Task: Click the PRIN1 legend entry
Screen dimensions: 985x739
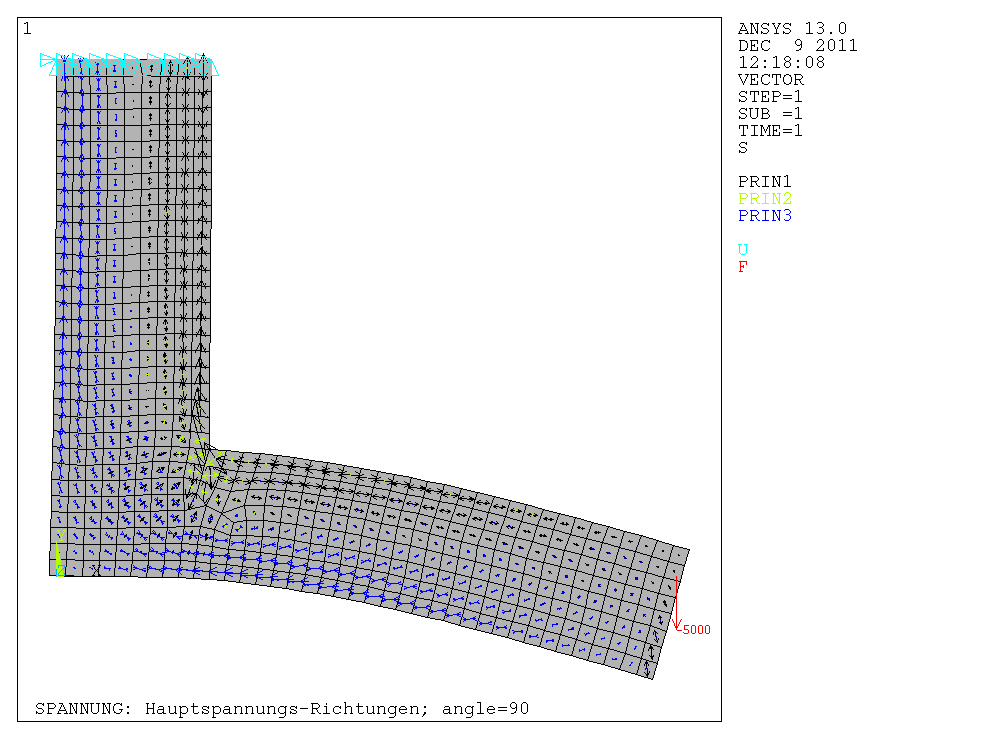Action: point(765,182)
